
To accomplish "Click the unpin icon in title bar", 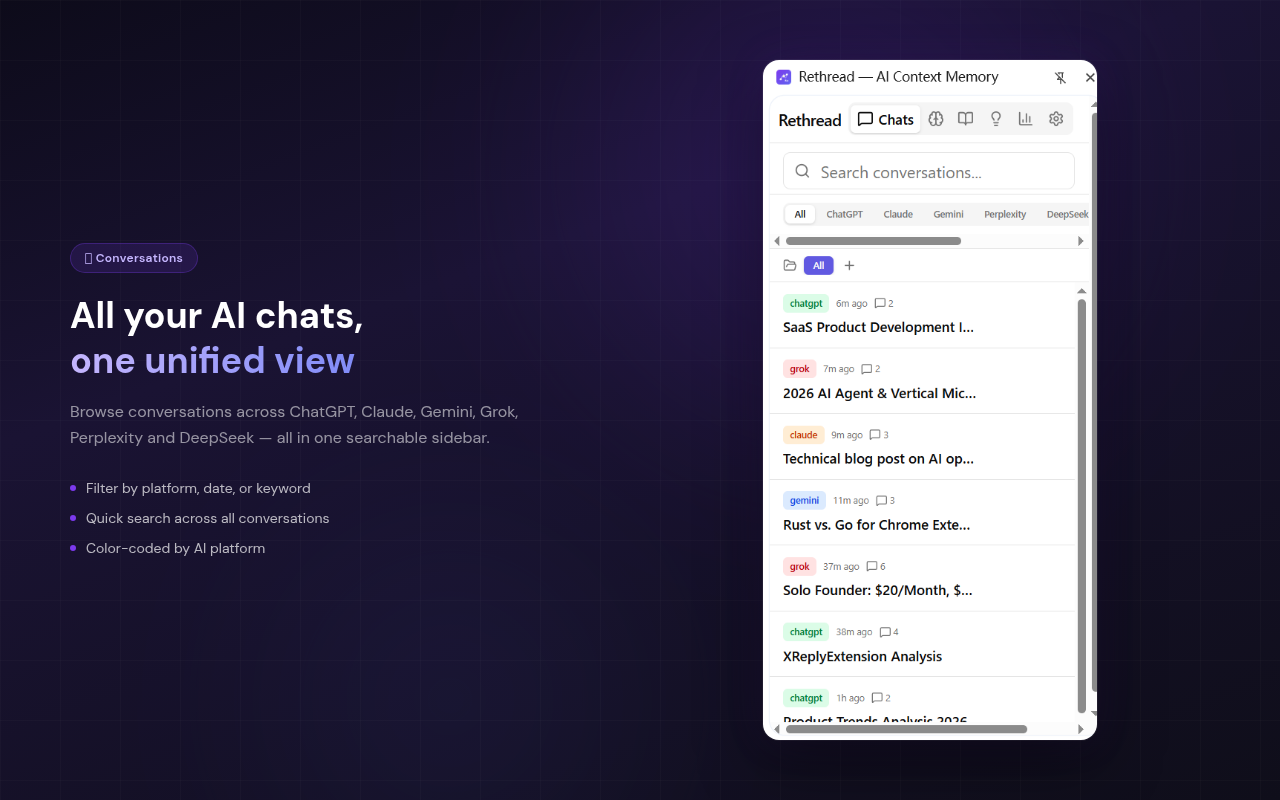I will [x=1061, y=77].
